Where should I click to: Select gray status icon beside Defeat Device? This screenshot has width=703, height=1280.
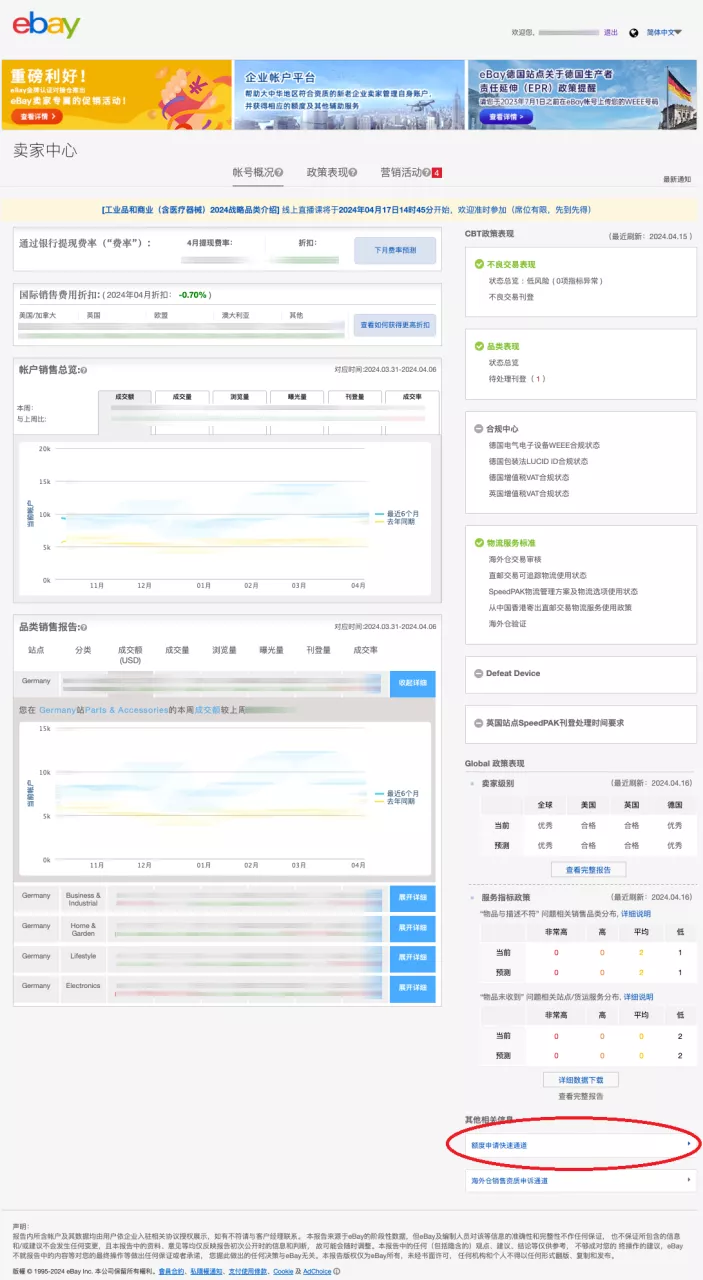tap(479, 674)
